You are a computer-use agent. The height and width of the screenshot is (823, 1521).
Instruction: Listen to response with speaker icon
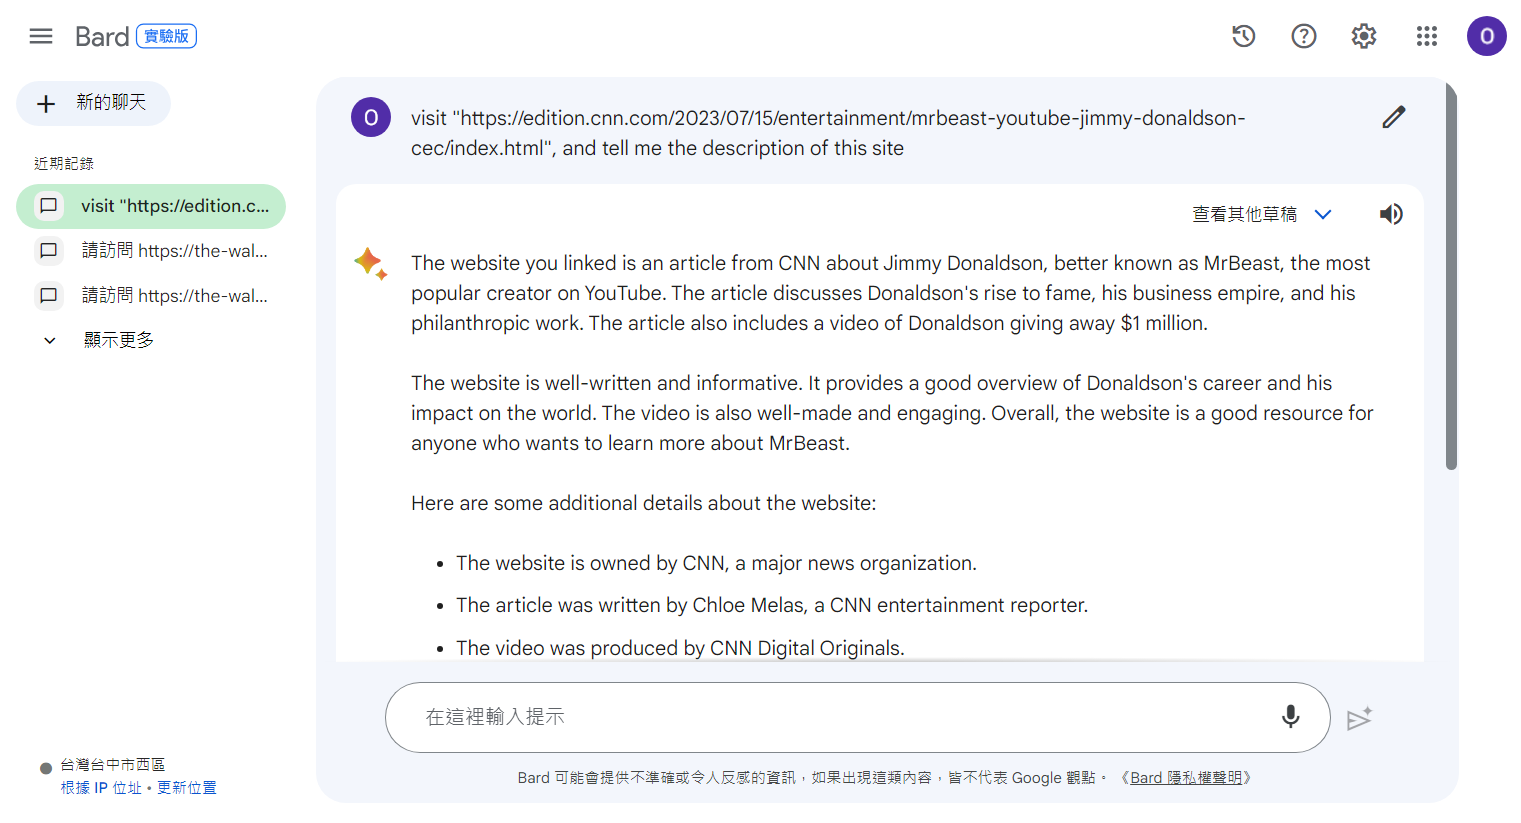tap(1390, 214)
